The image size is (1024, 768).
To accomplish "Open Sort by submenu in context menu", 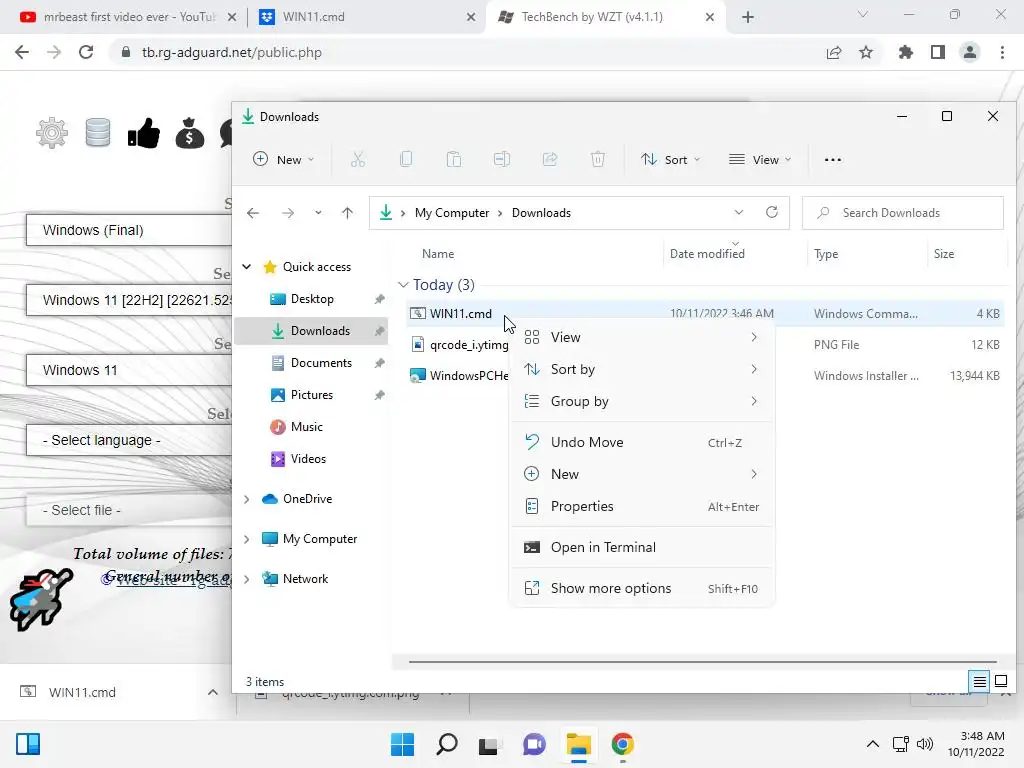I will (642, 369).
